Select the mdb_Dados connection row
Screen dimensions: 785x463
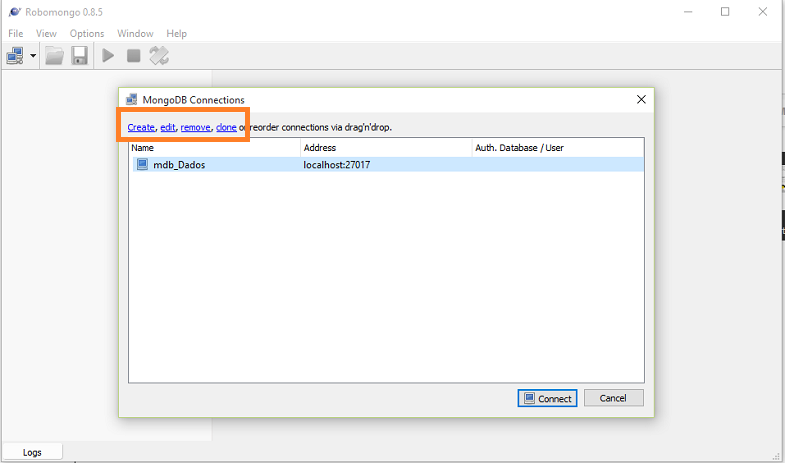(x=386, y=165)
